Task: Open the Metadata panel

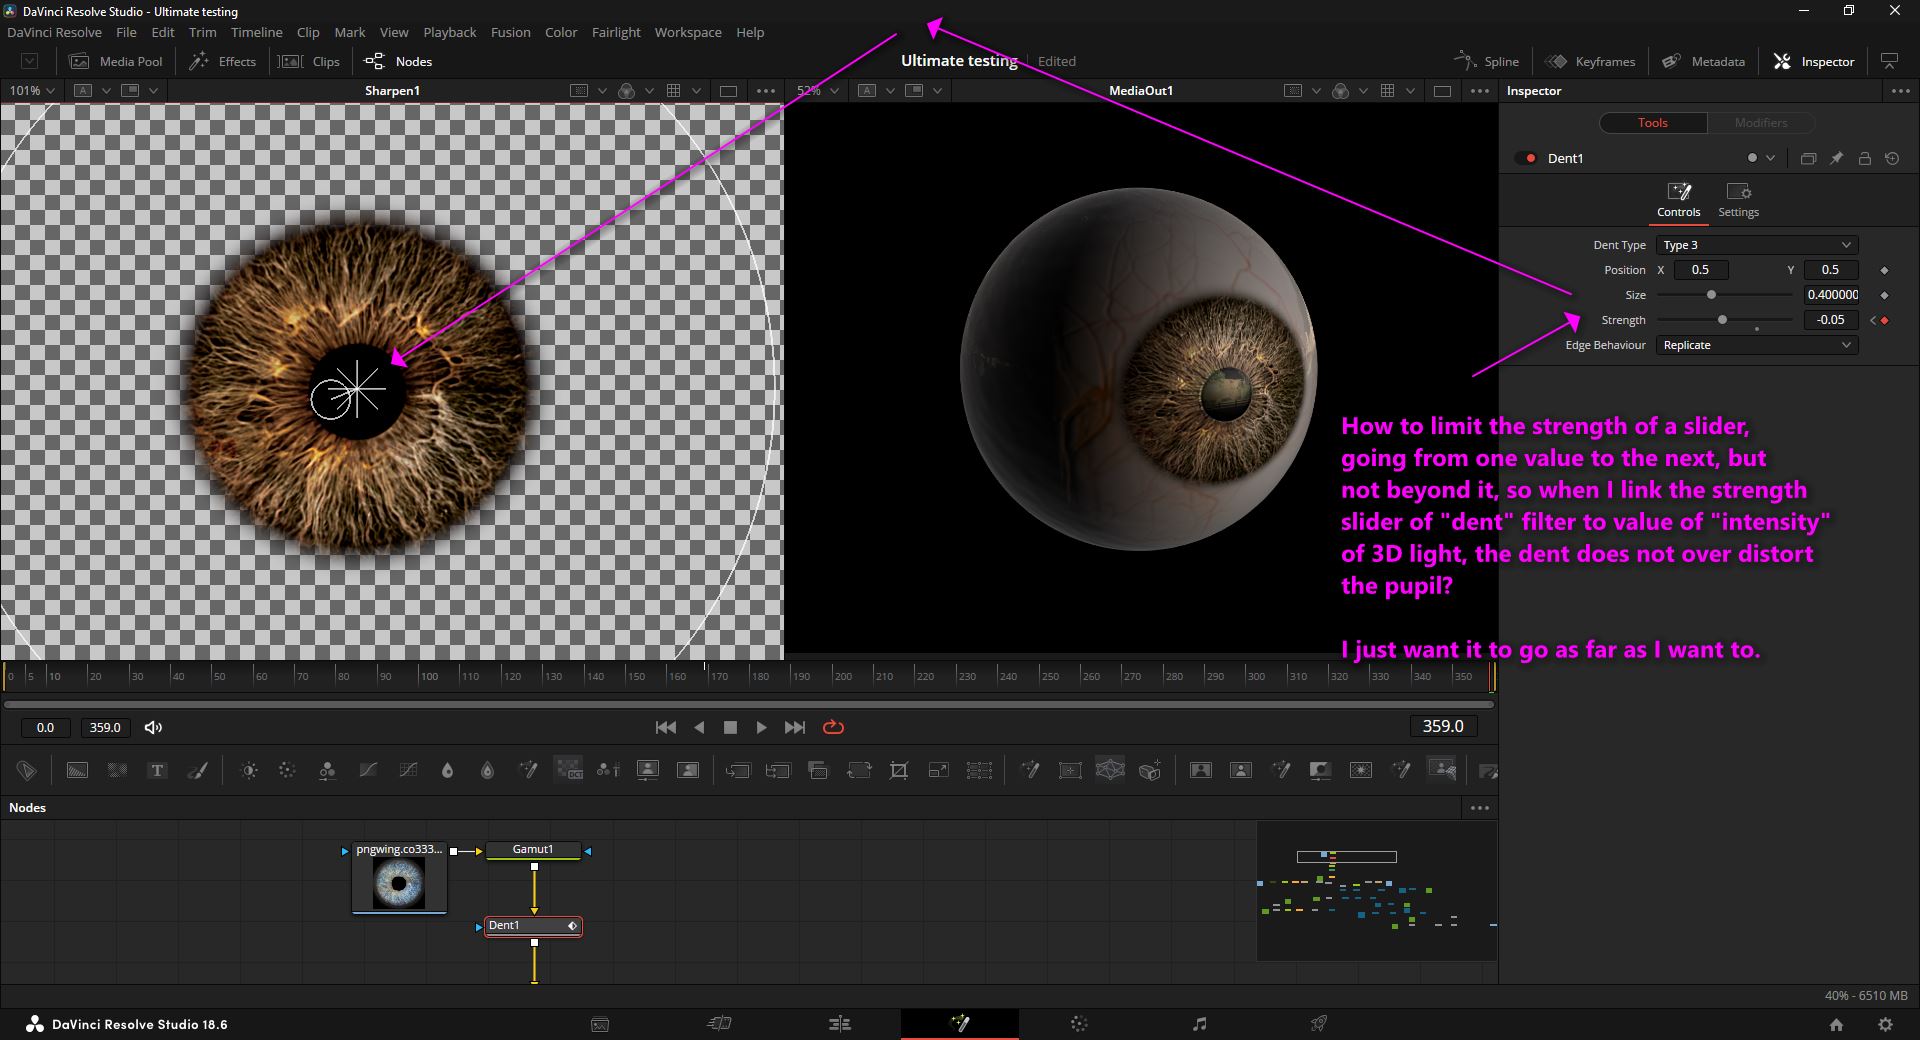Action: click(1703, 61)
